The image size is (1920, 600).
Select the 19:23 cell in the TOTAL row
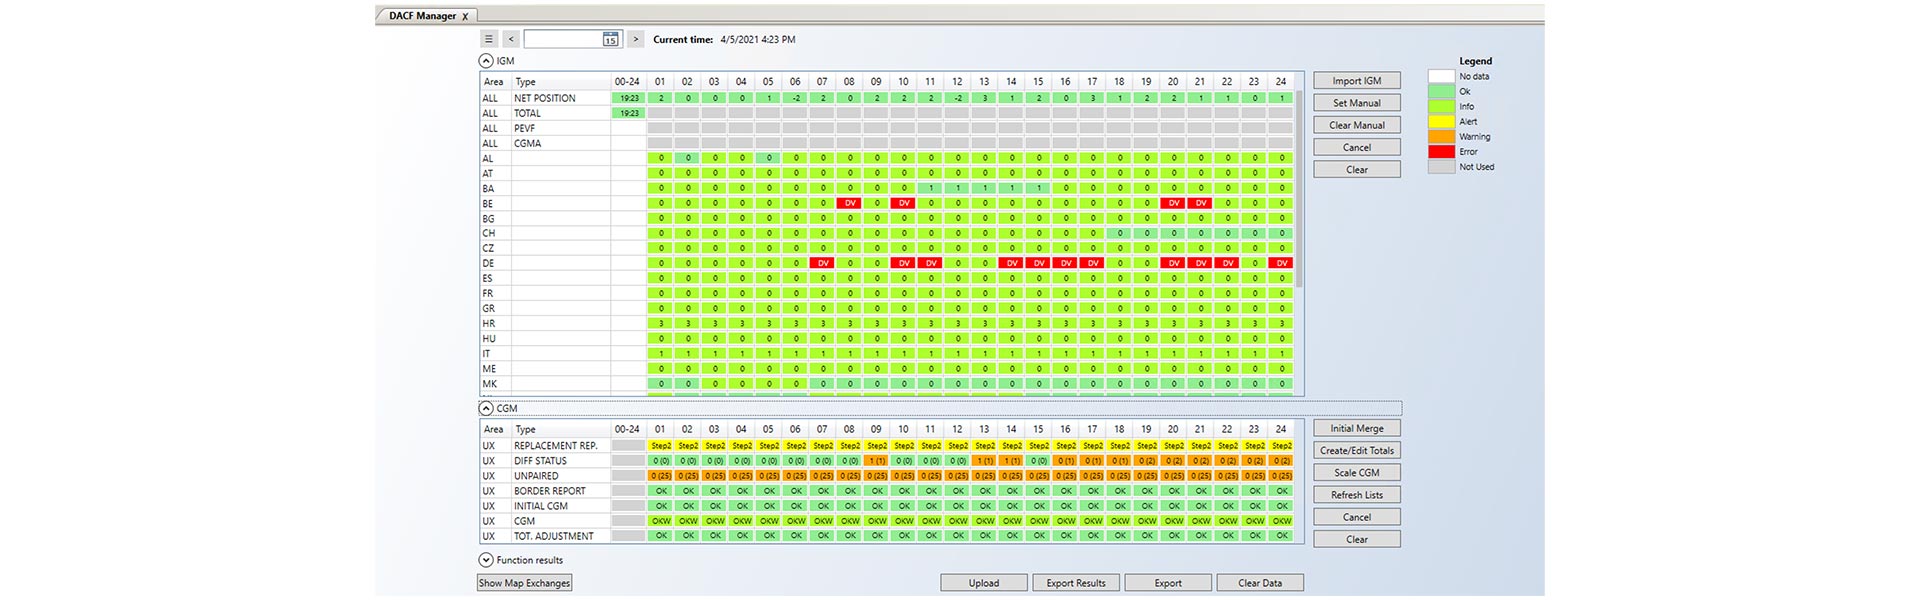629,113
